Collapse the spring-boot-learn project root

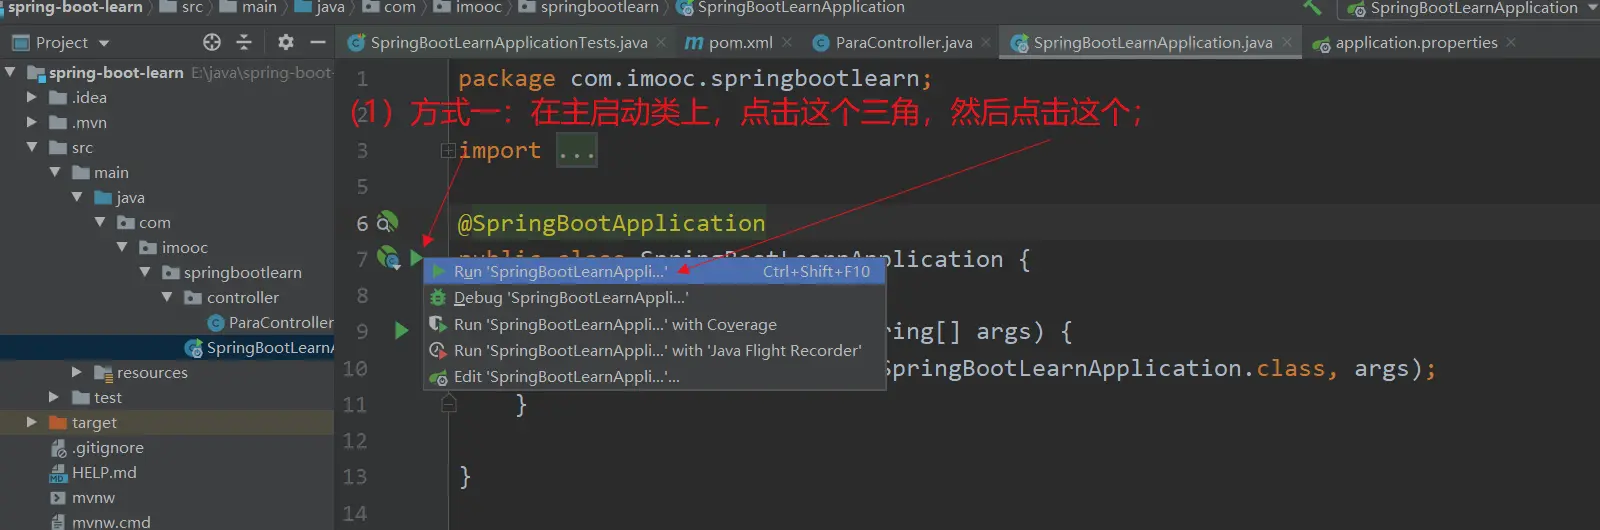[10, 72]
